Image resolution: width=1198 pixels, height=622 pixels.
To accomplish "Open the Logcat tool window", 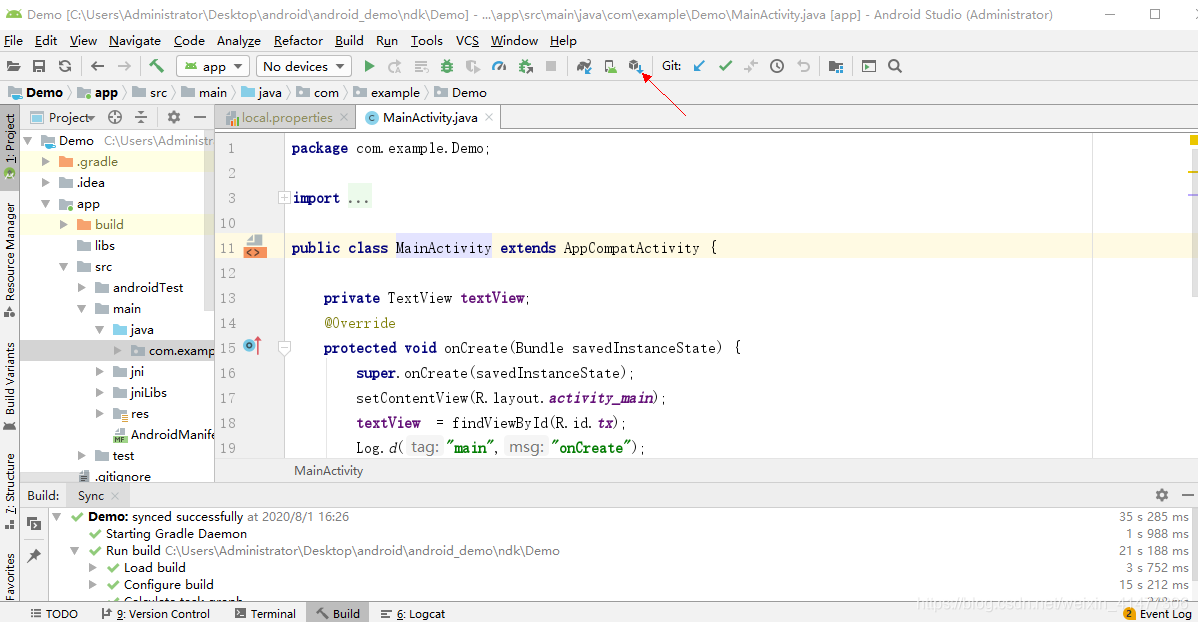I will click(x=413, y=614).
